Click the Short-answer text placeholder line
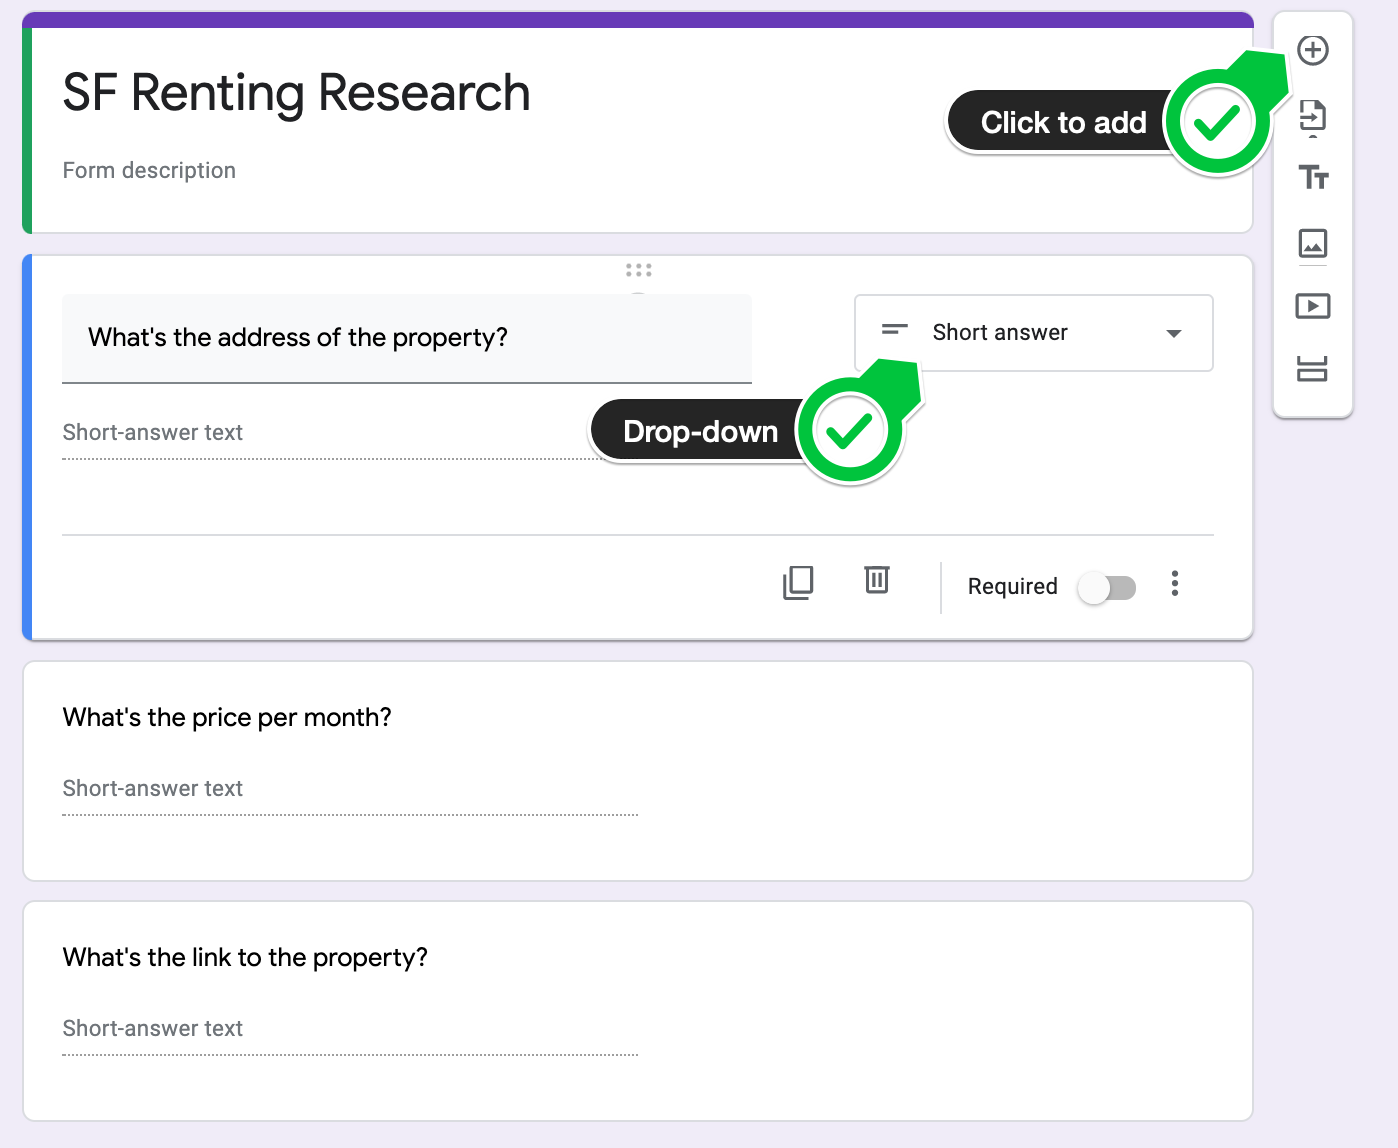Image resolution: width=1398 pixels, height=1148 pixels. coord(153,433)
